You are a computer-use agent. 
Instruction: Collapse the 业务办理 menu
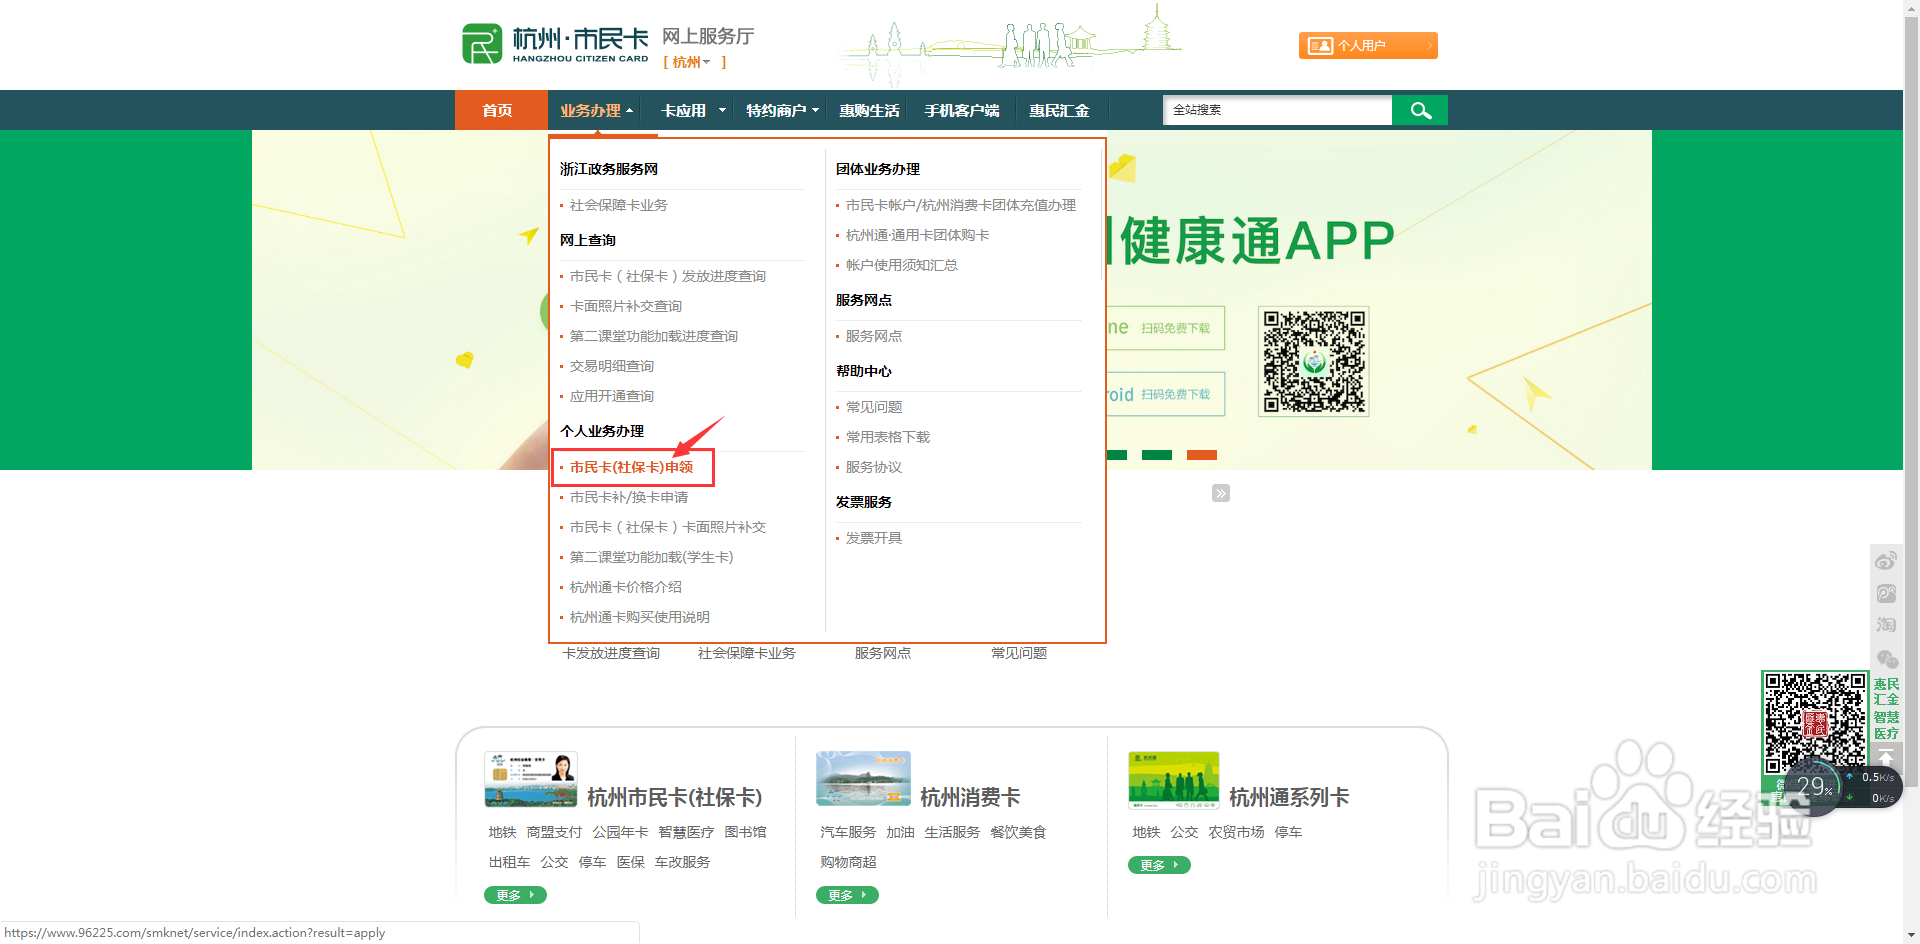(597, 111)
